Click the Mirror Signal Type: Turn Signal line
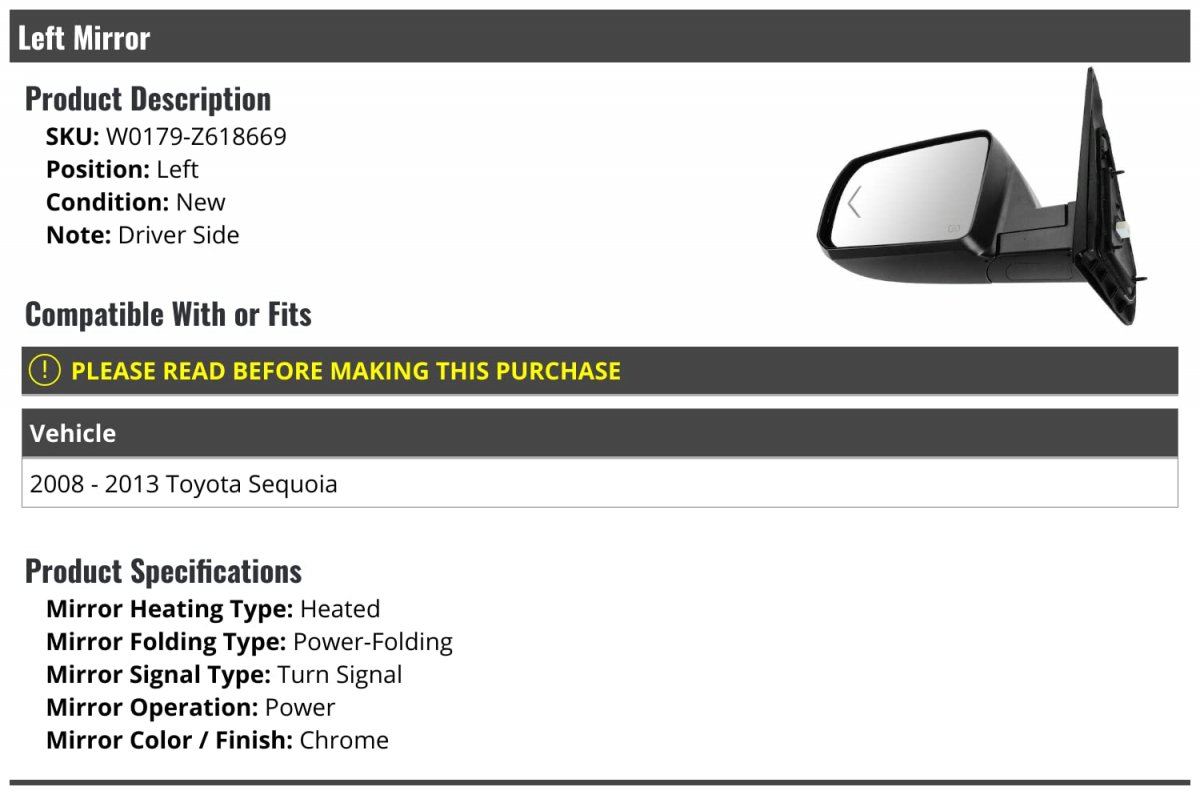The width and height of the screenshot is (1200, 795). click(224, 675)
